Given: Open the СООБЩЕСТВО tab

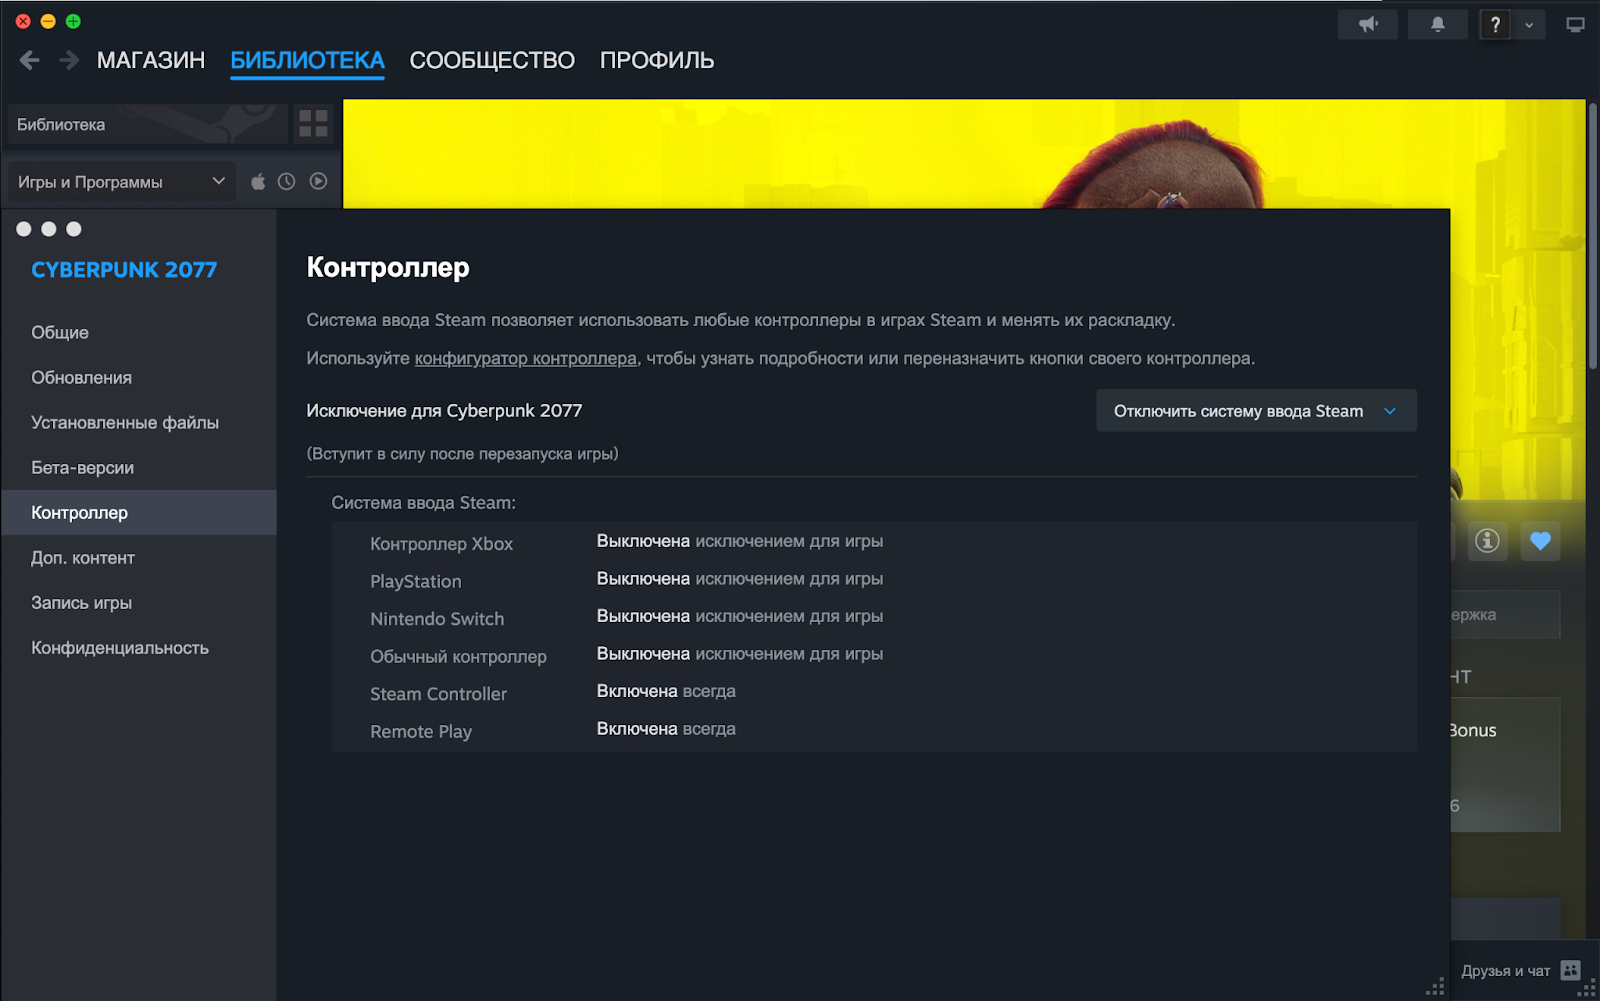Looking at the screenshot, I should pyautogui.click(x=492, y=61).
